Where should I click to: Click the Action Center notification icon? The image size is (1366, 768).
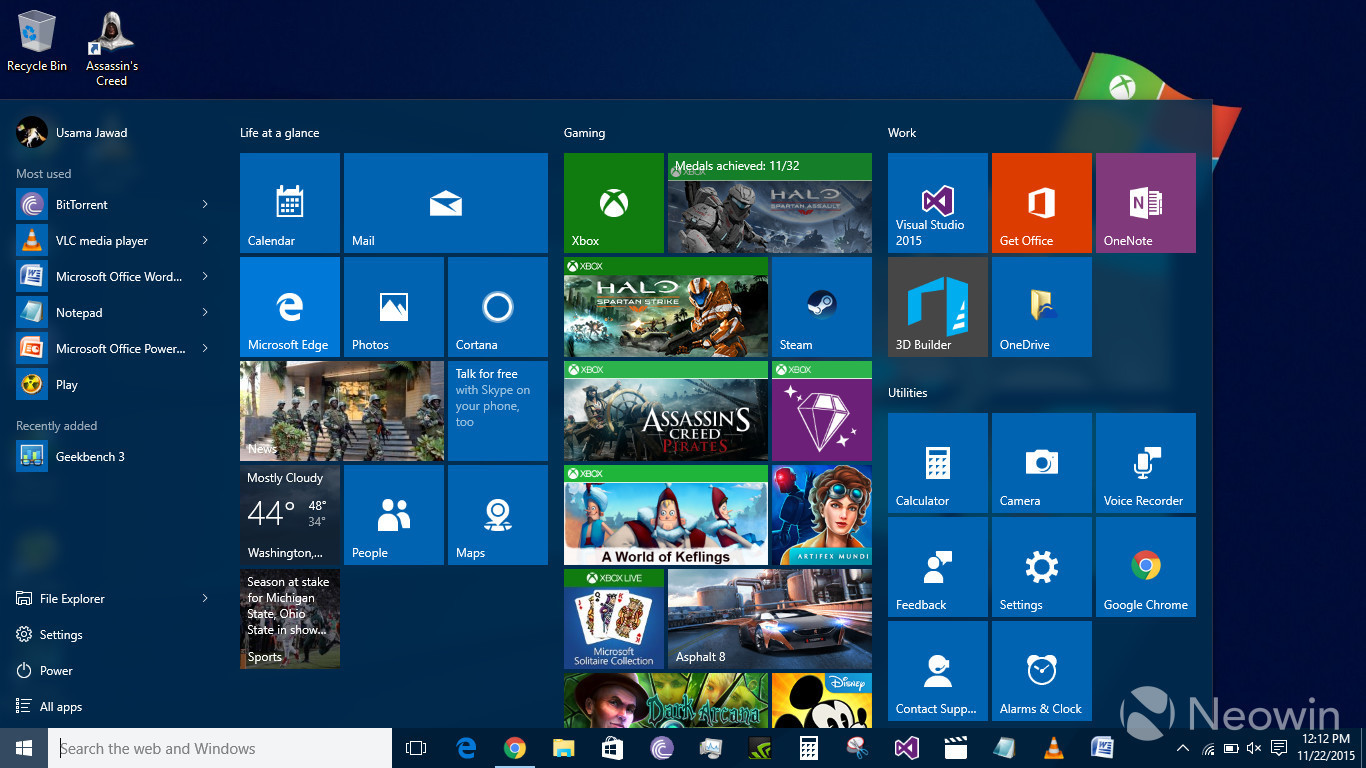1278,748
